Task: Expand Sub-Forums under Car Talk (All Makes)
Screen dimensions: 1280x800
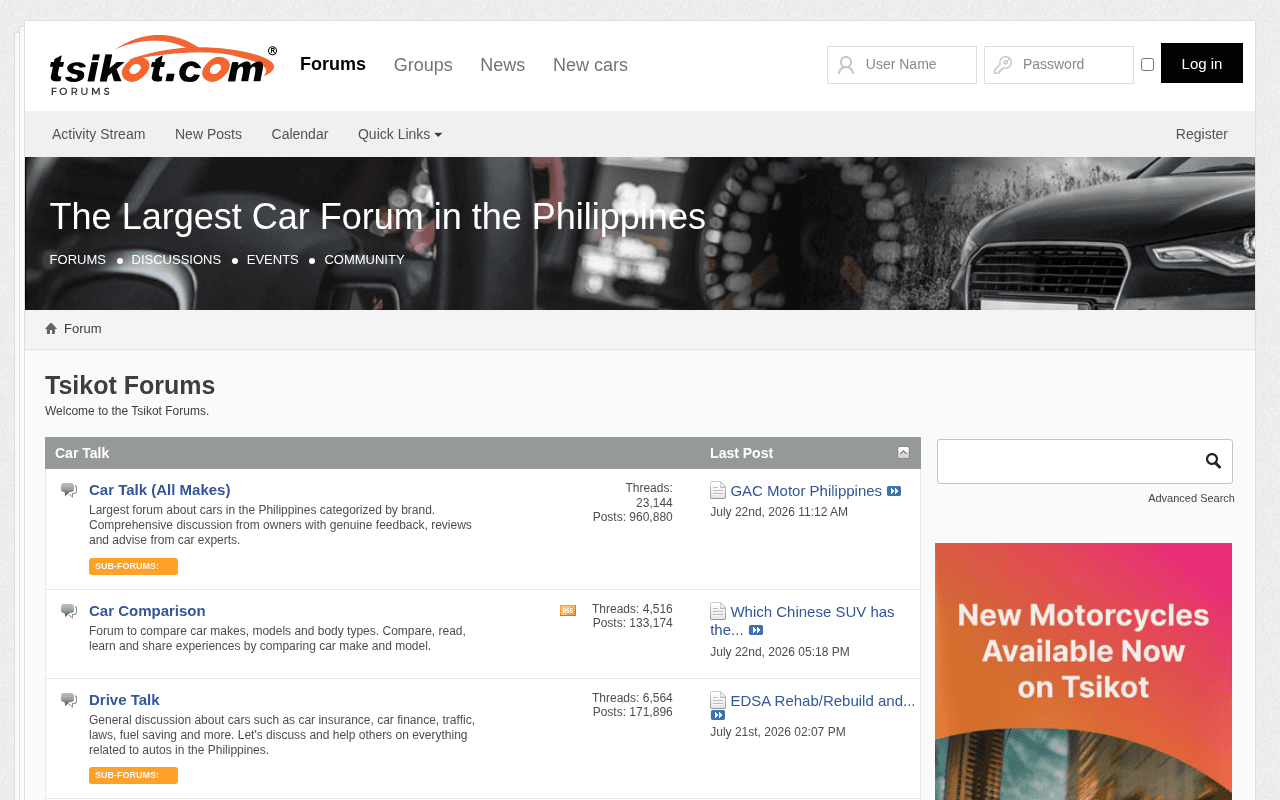Action: 133,566
